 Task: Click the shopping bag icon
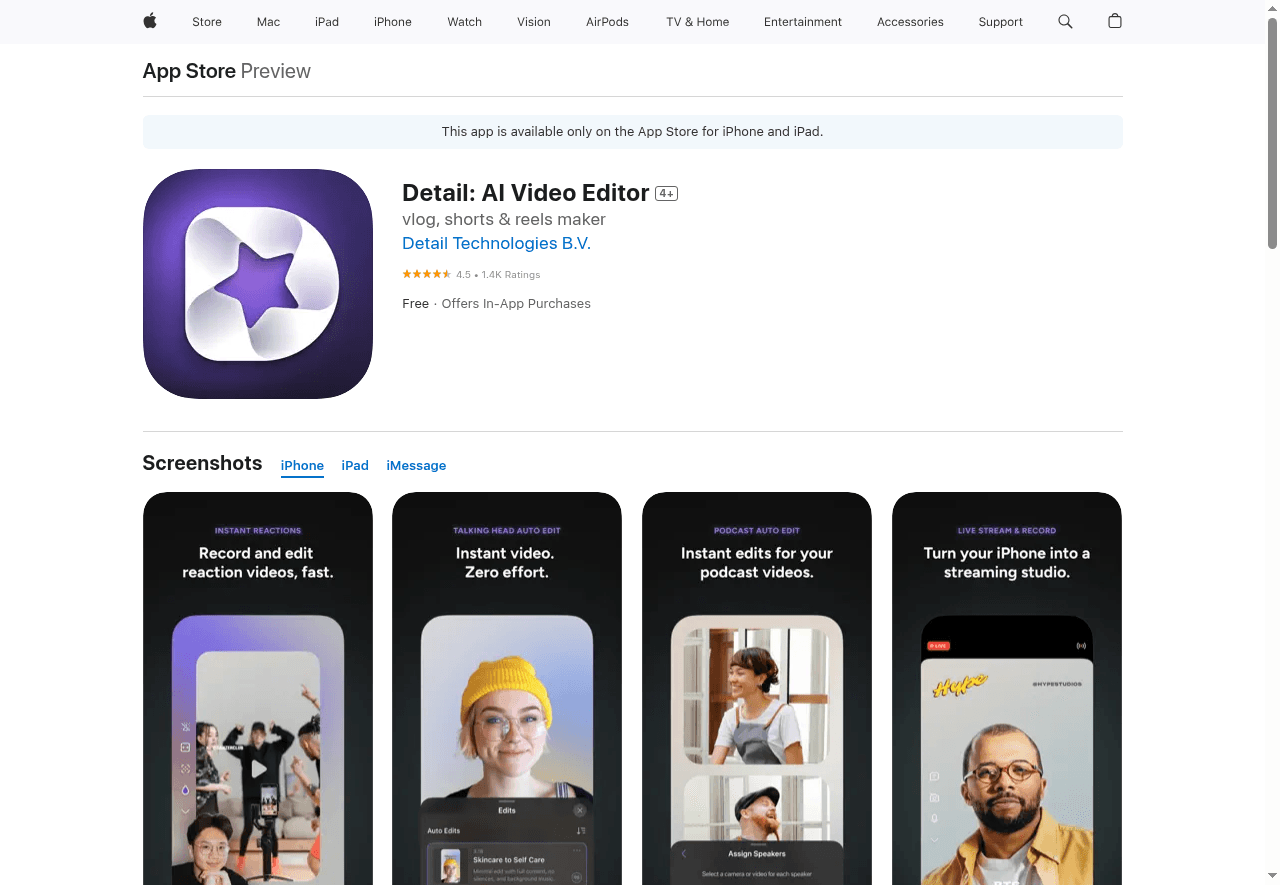pyautogui.click(x=1115, y=21)
